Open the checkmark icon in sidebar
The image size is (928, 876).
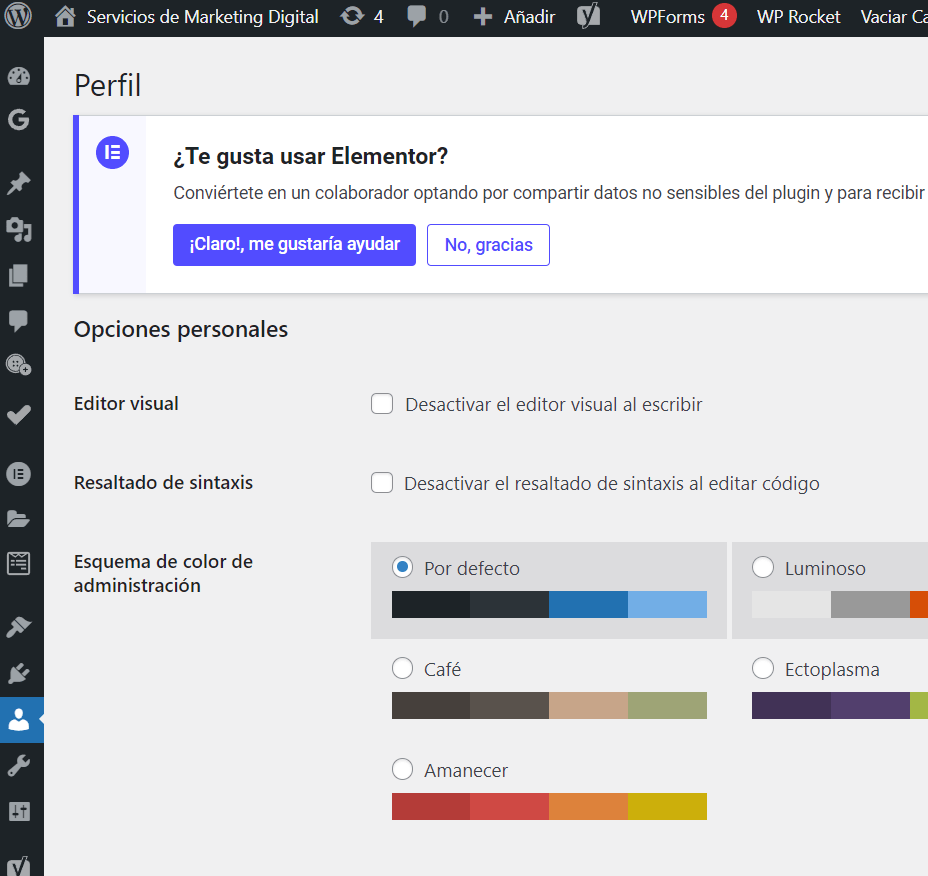click(18, 415)
